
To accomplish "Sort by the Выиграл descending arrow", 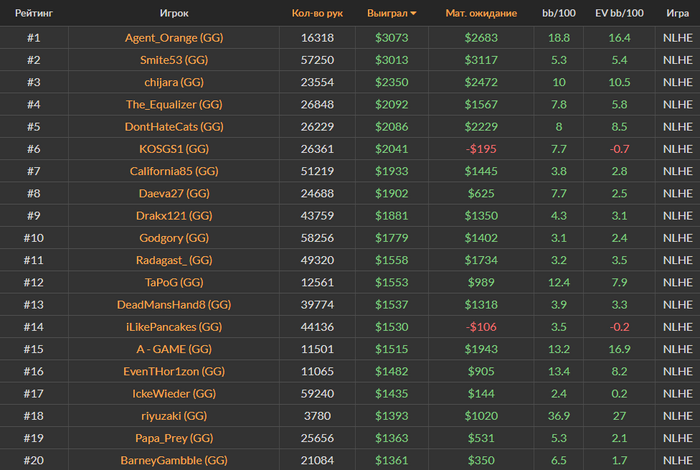I will [414, 14].
